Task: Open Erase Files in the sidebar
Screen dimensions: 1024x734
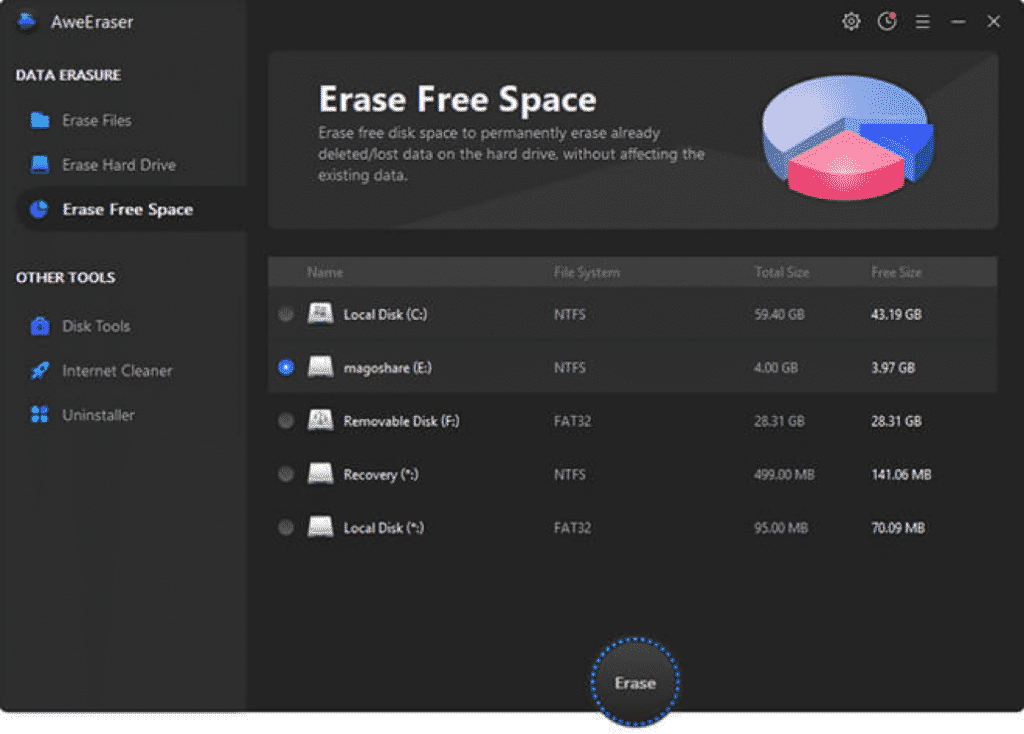Action: click(96, 120)
